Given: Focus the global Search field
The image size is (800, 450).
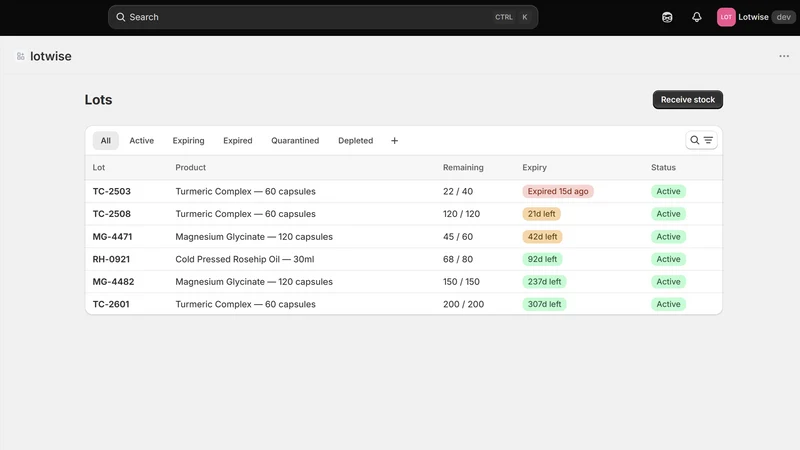Looking at the screenshot, I should point(323,17).
